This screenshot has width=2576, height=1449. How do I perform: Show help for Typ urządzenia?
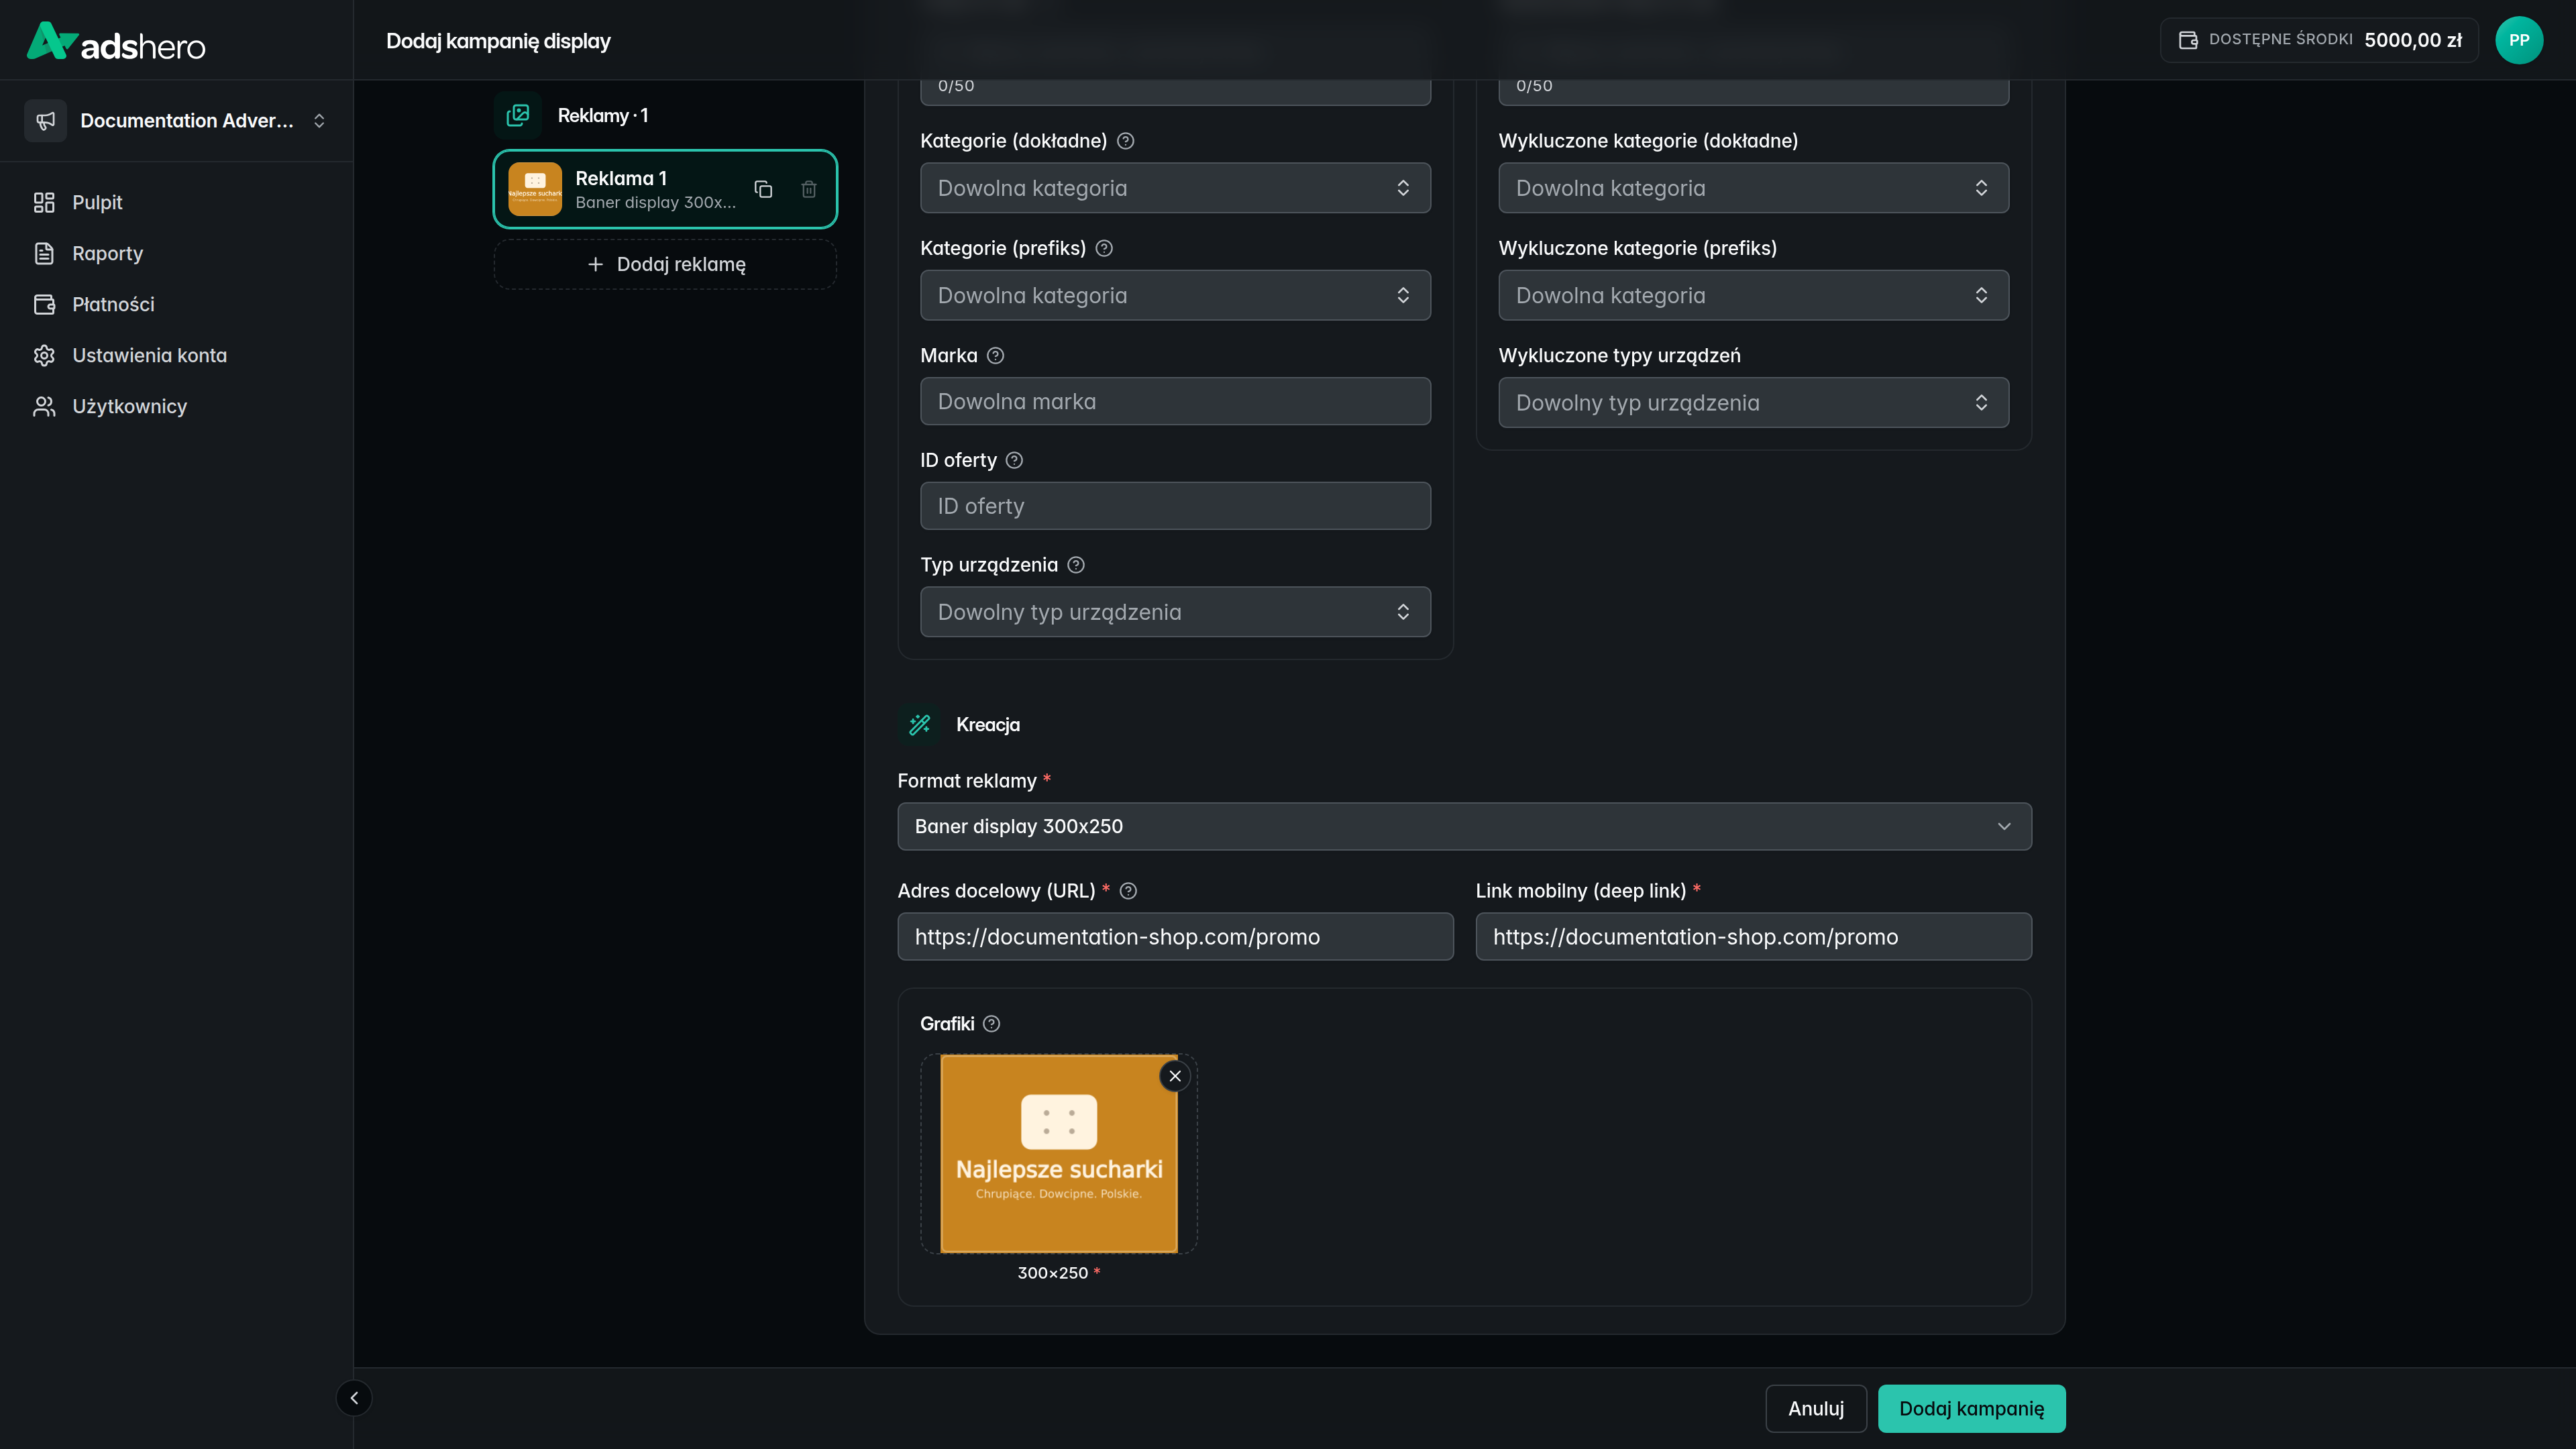(x=1076, y=565)
